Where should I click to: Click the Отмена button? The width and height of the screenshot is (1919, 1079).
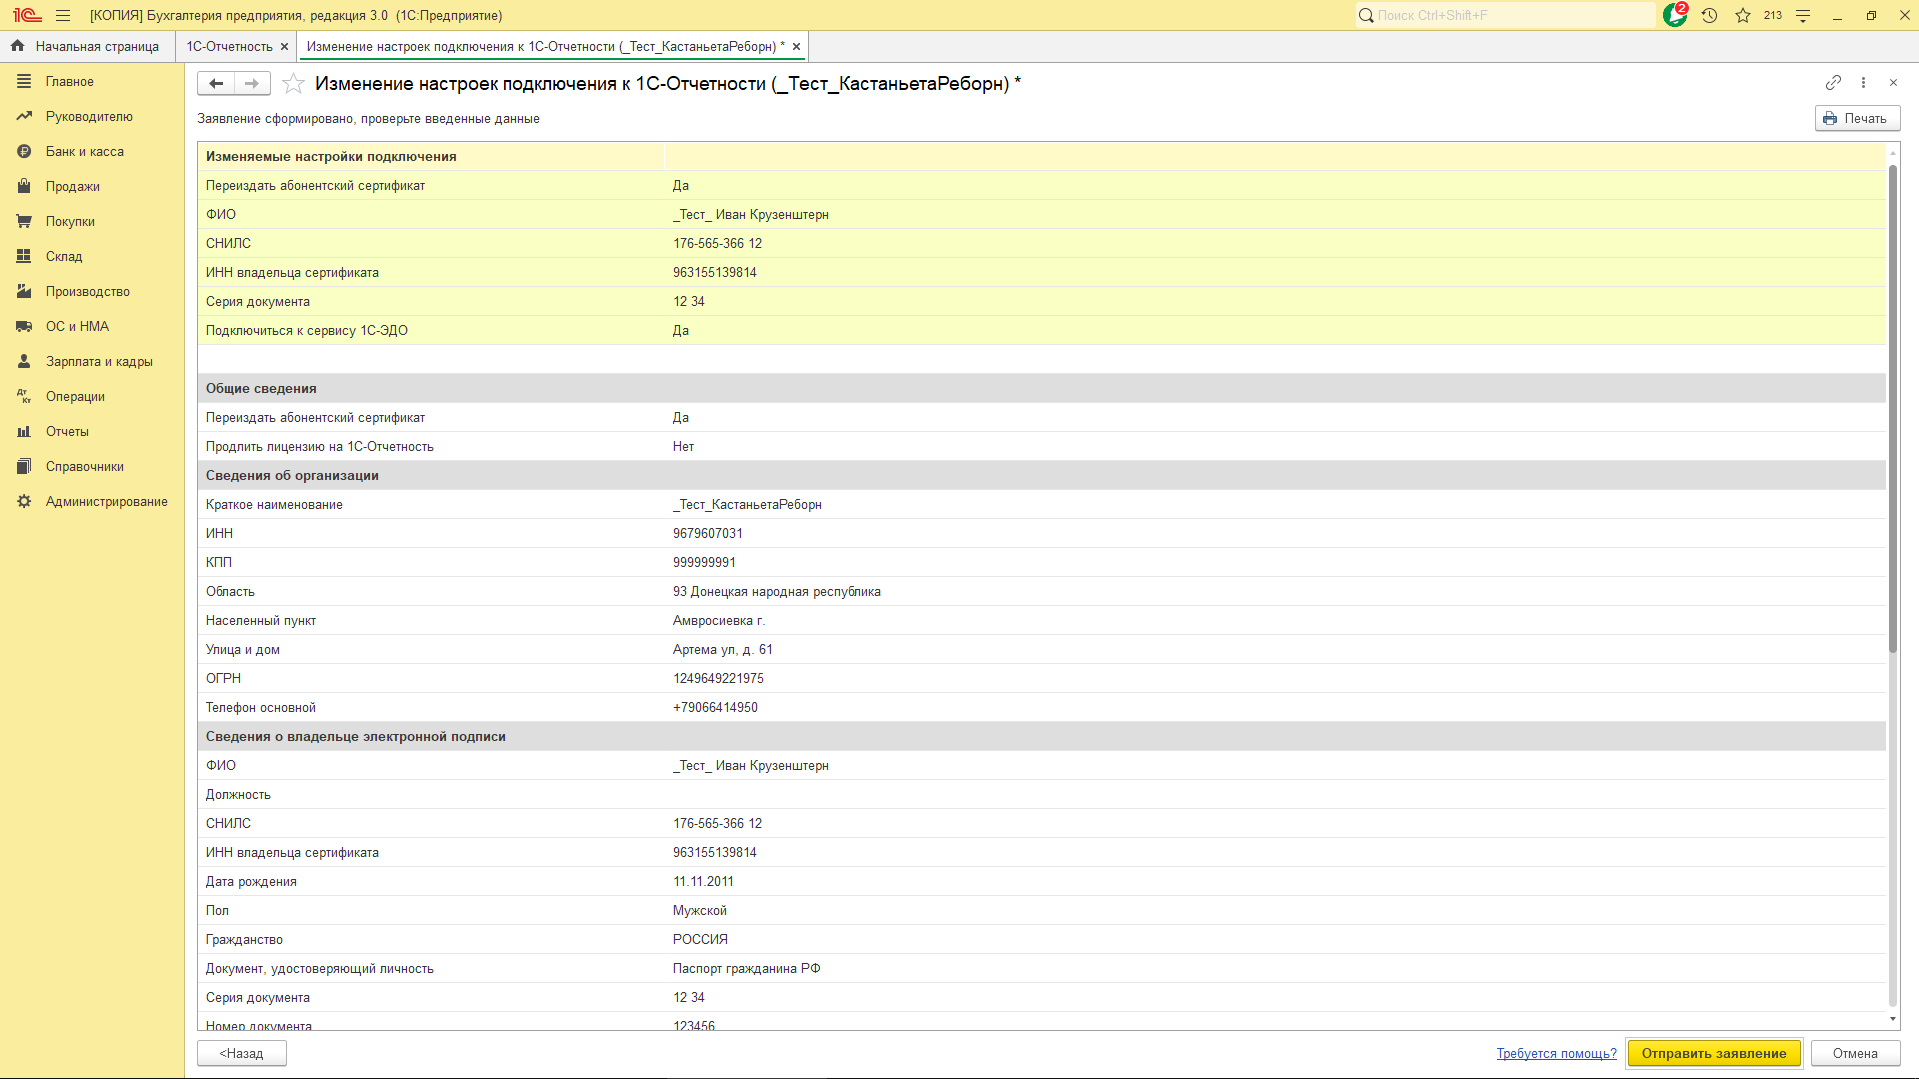(1855, 1053)
